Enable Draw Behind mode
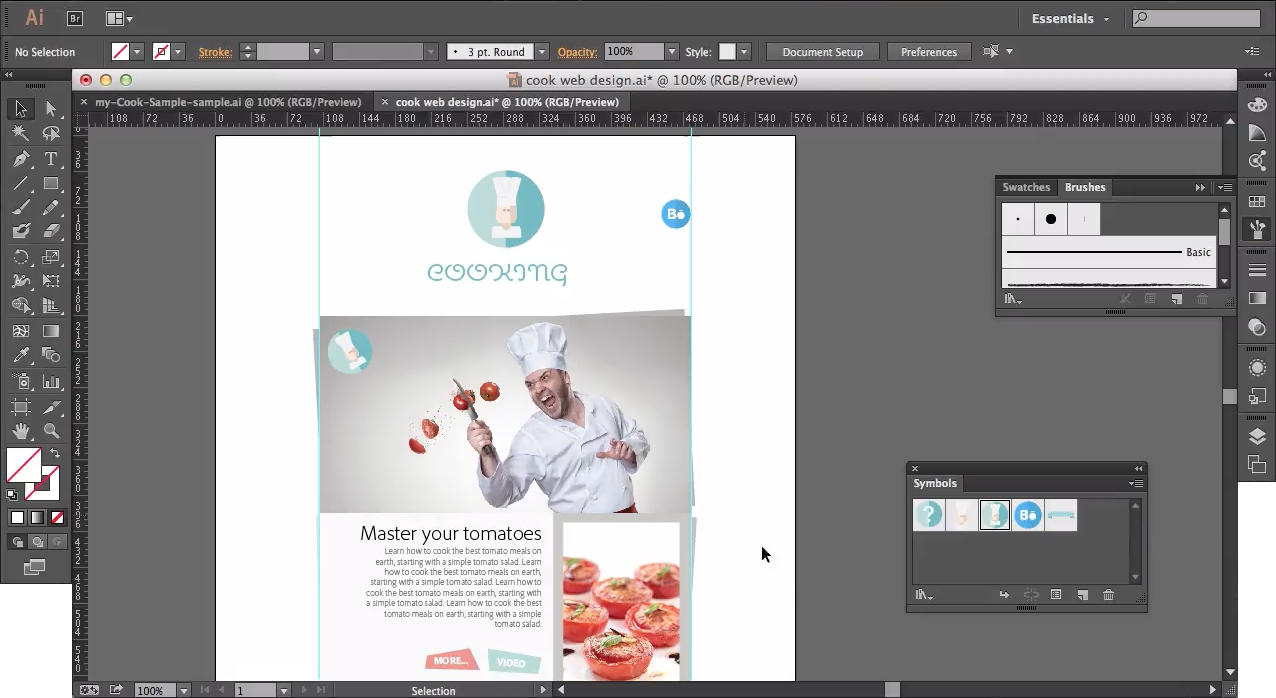 click(x=37, y=542)
